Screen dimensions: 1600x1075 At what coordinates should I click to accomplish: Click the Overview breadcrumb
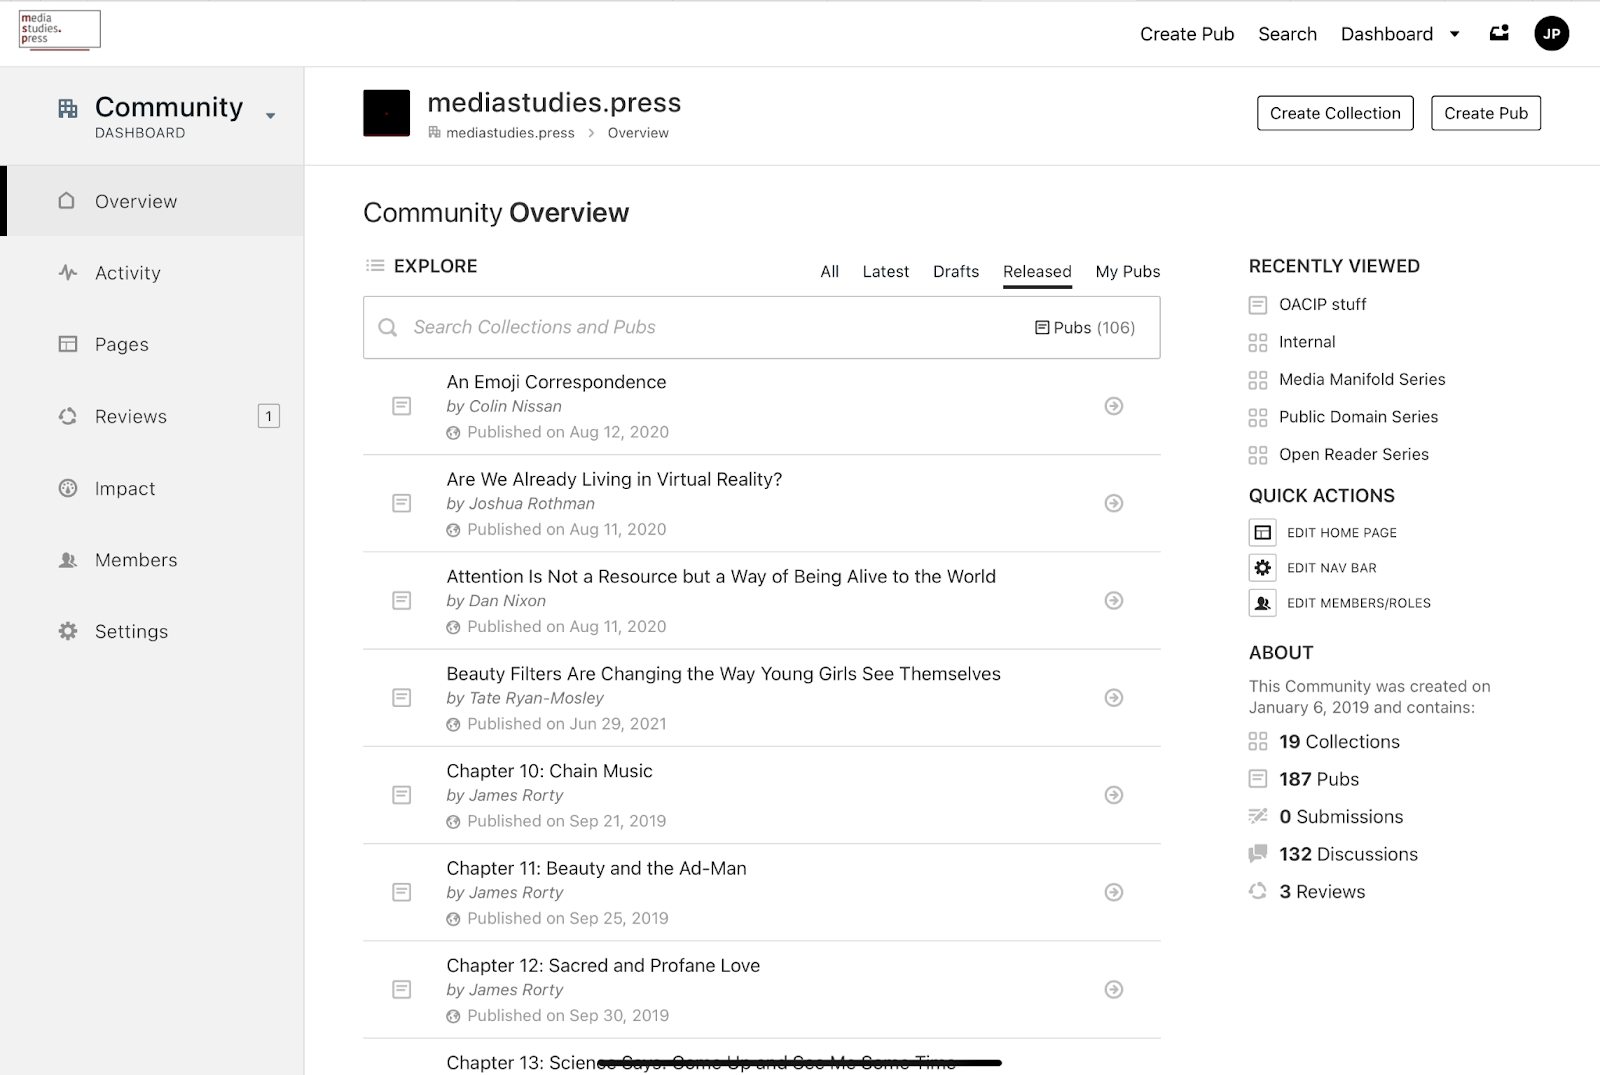(x=638, y=133)
